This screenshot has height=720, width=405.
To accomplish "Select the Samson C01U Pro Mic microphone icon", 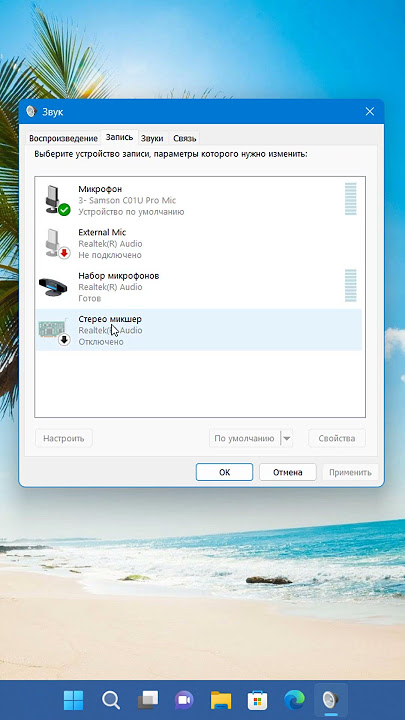I will pyautogui.click(x=57, y=200).
